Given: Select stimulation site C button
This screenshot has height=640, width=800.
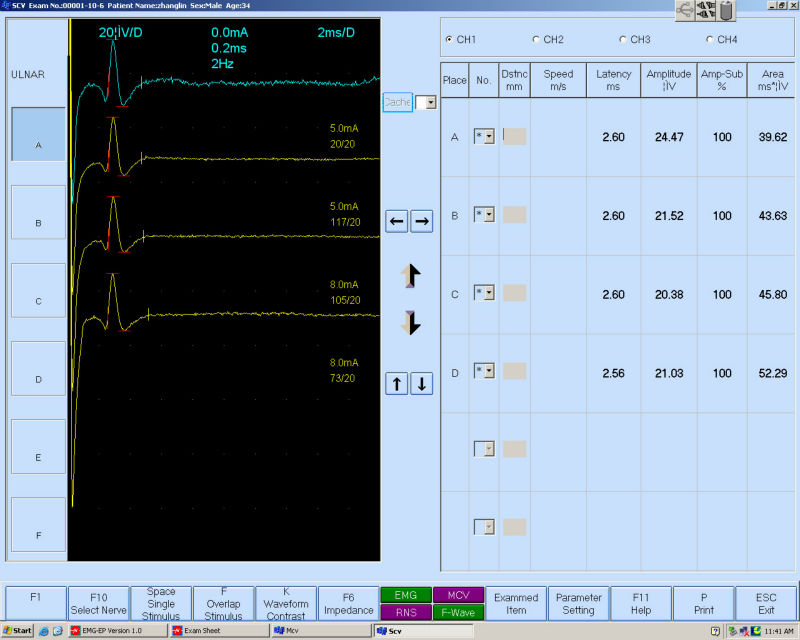Looking at the screenshot, I should [x=38, y=290].
